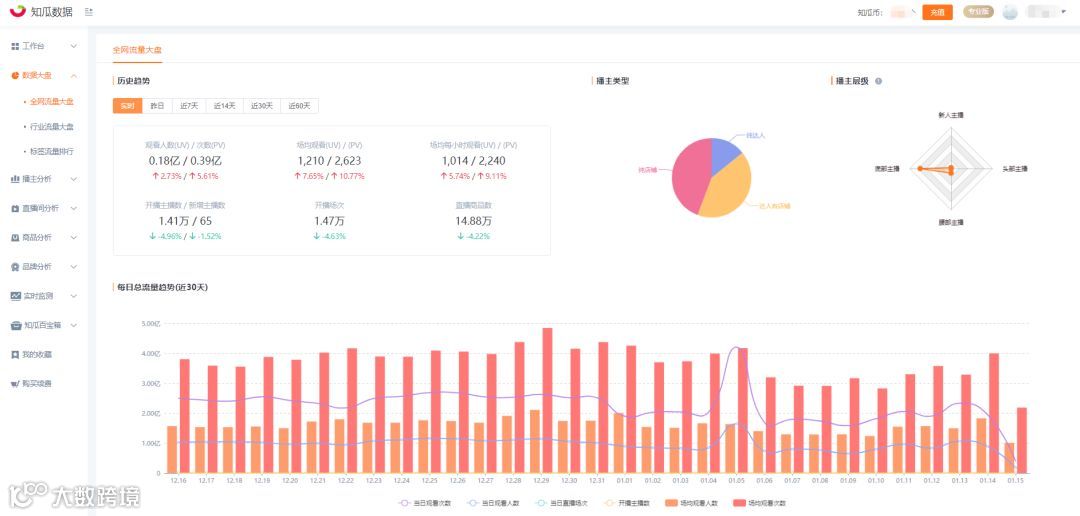
Task: Click the 工作台 grid icon
Action: tap(15, 46)
